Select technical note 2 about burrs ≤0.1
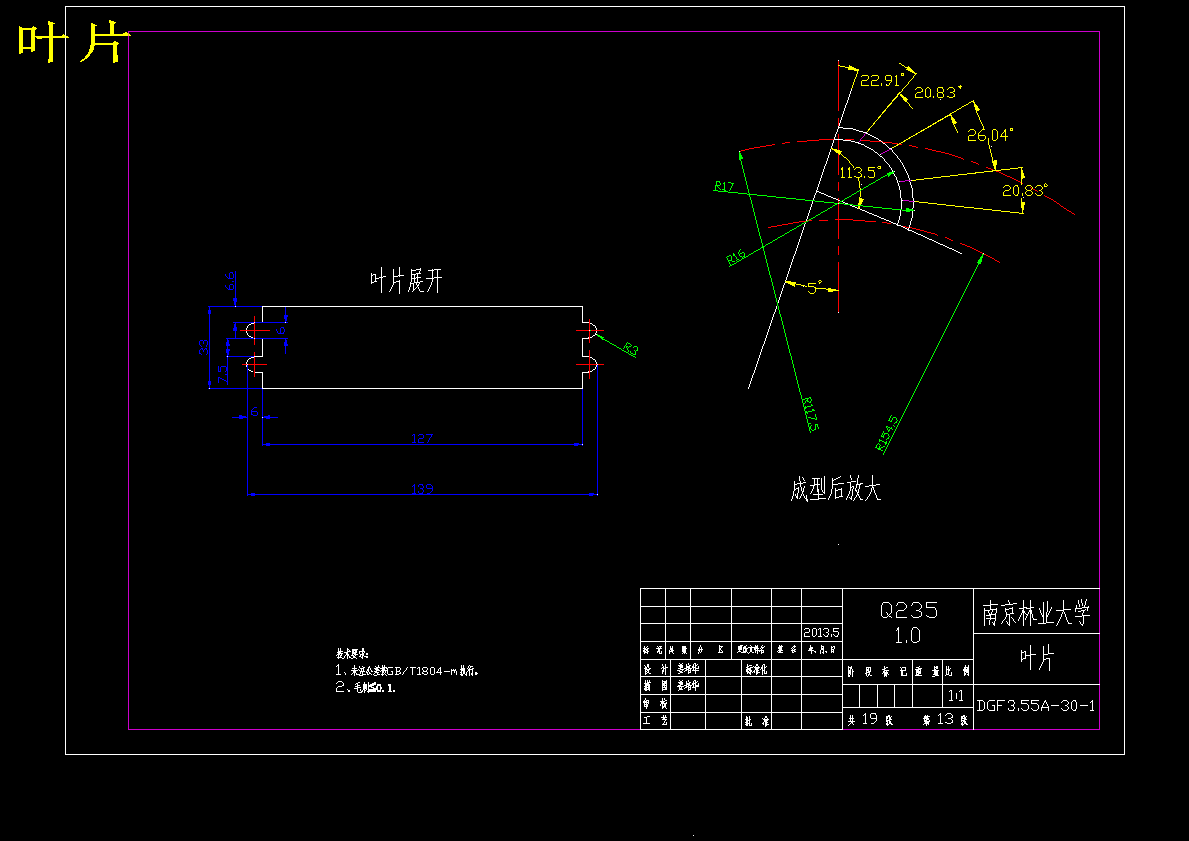This screenshot has width=1189, height=841. click(x=365, y=688)
